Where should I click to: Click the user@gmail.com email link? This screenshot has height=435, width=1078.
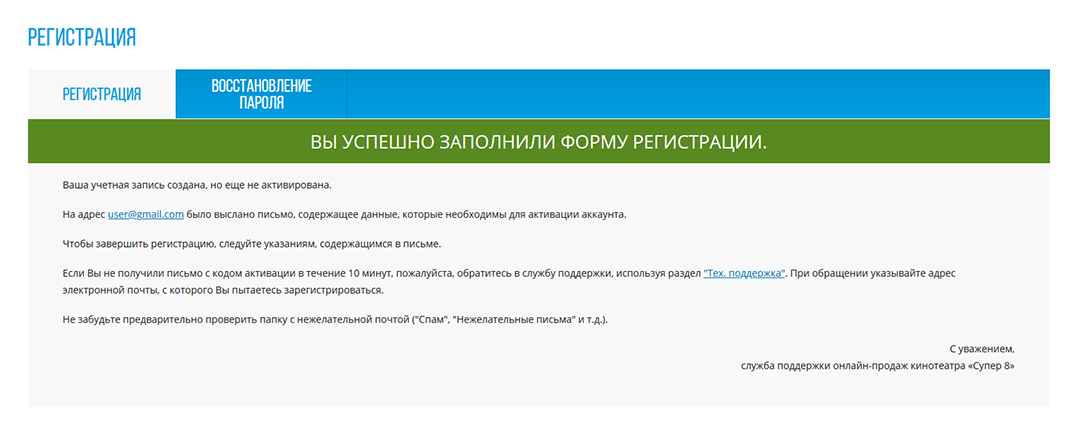[146, 214]
